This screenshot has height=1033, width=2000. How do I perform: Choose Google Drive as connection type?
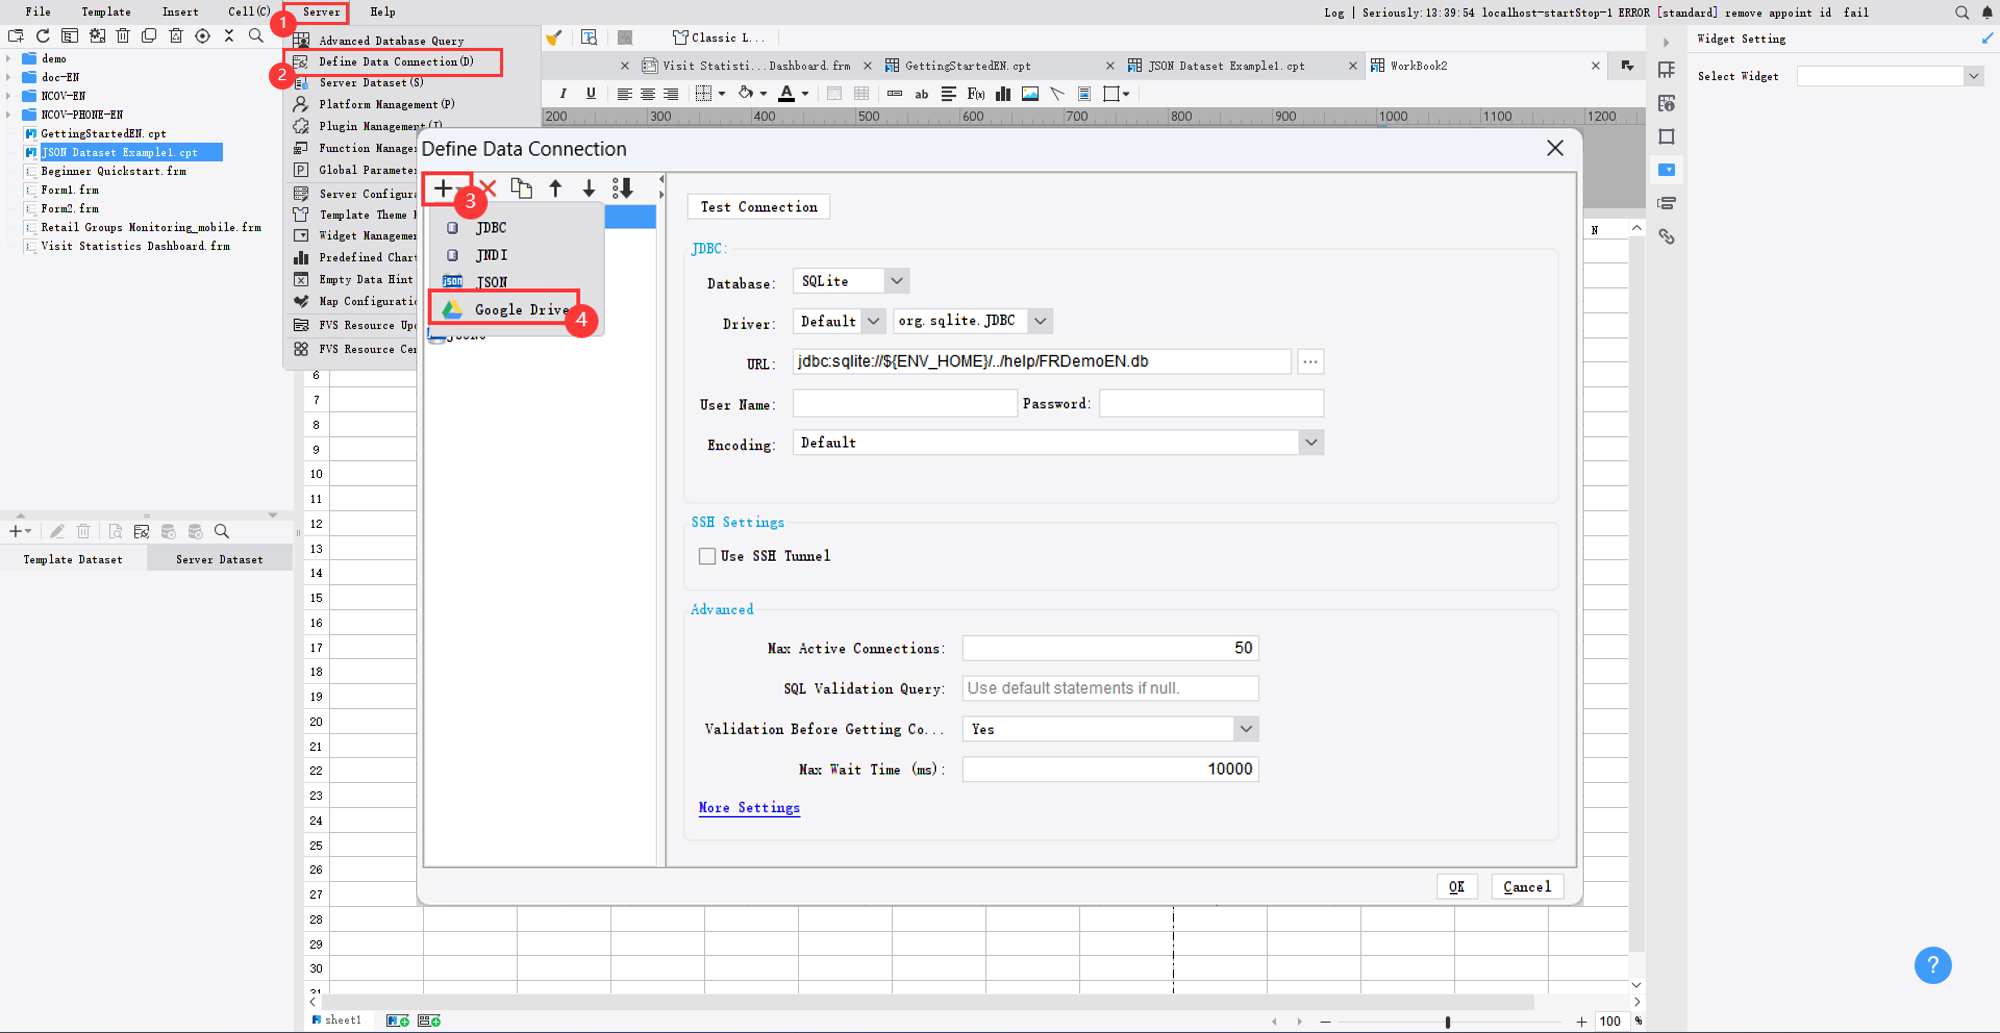(512, 309)
